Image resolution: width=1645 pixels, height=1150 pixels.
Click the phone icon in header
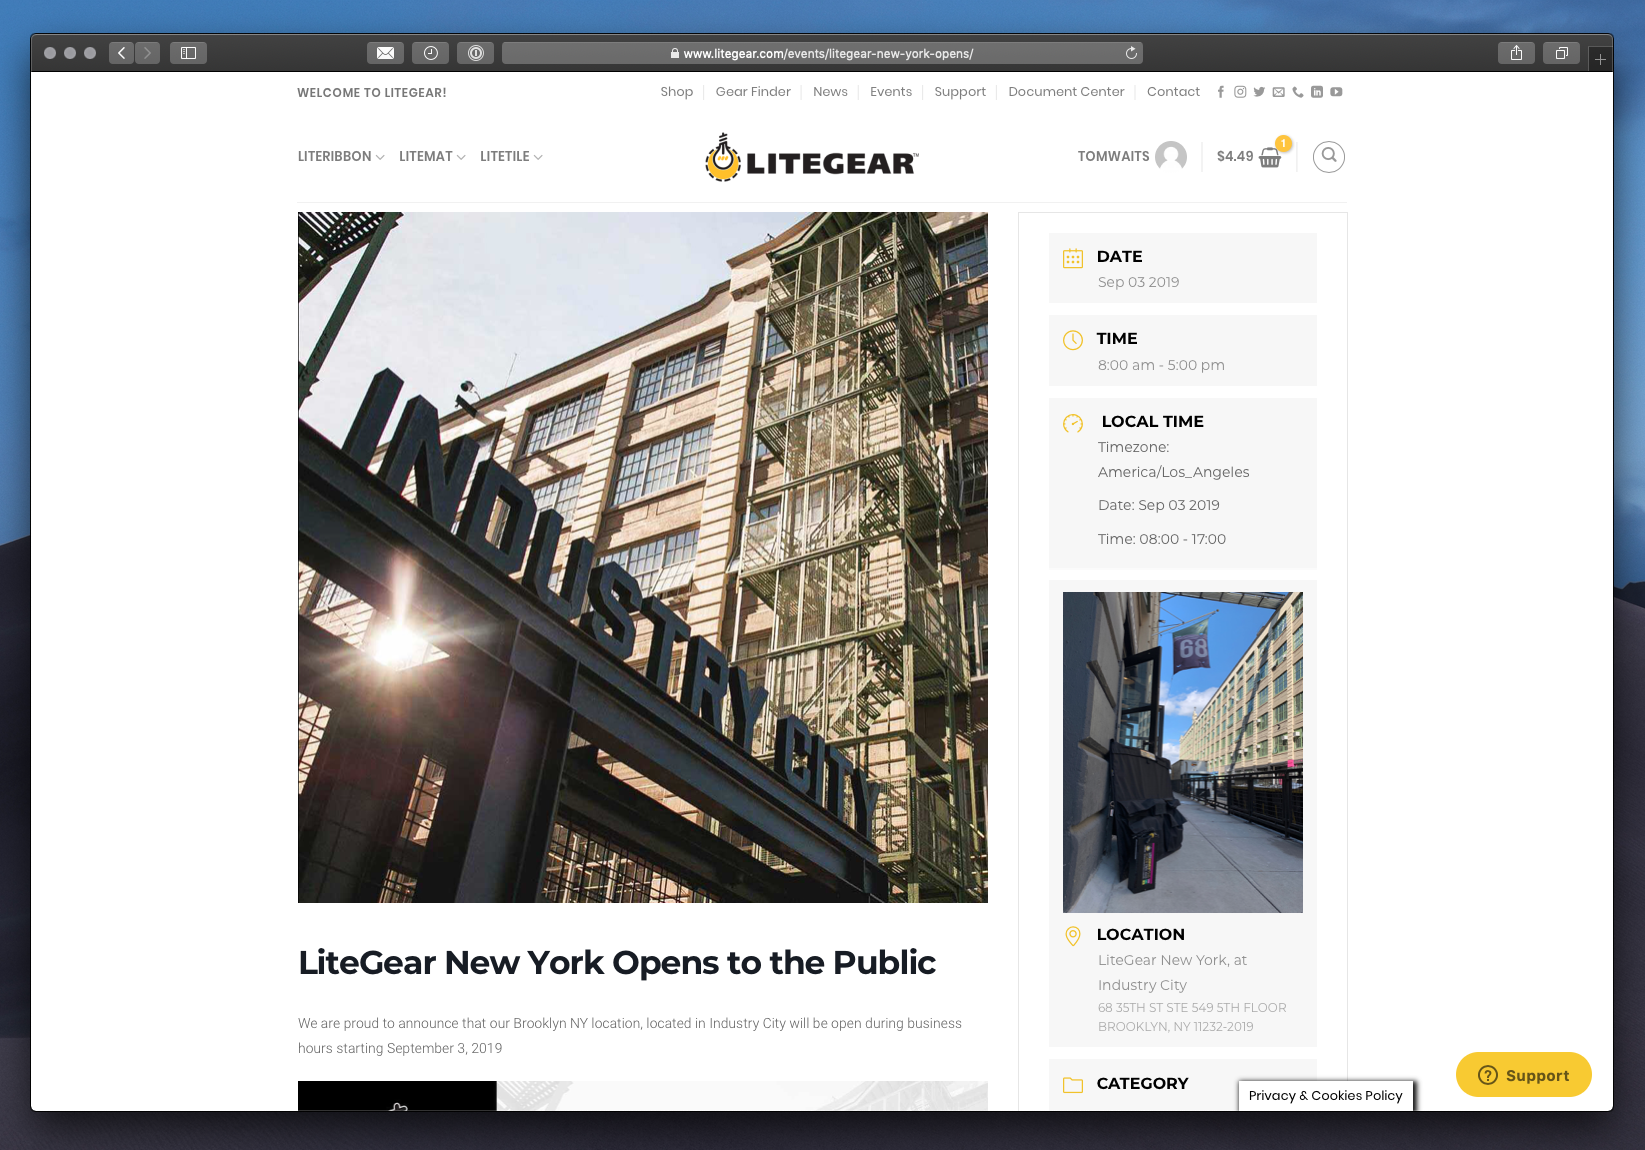coord(1297,92)
